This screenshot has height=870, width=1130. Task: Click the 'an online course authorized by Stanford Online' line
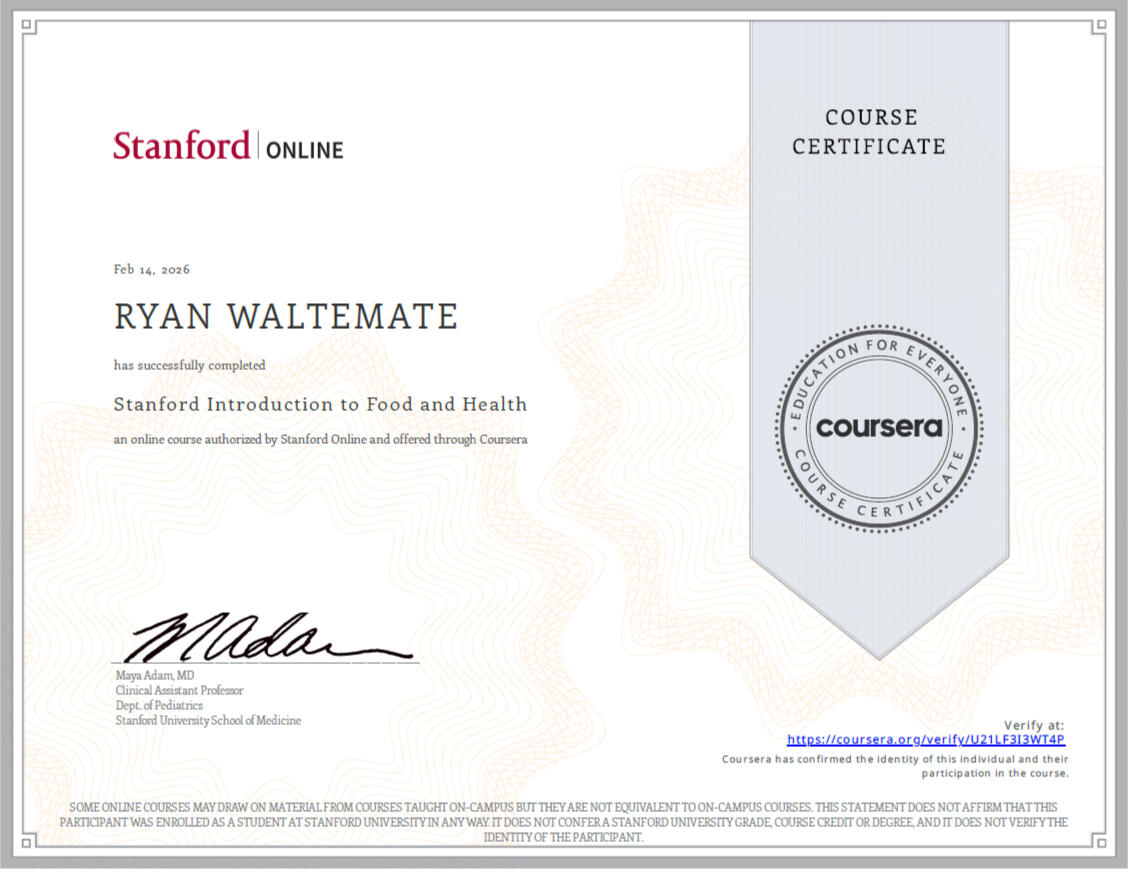point(321,440)
